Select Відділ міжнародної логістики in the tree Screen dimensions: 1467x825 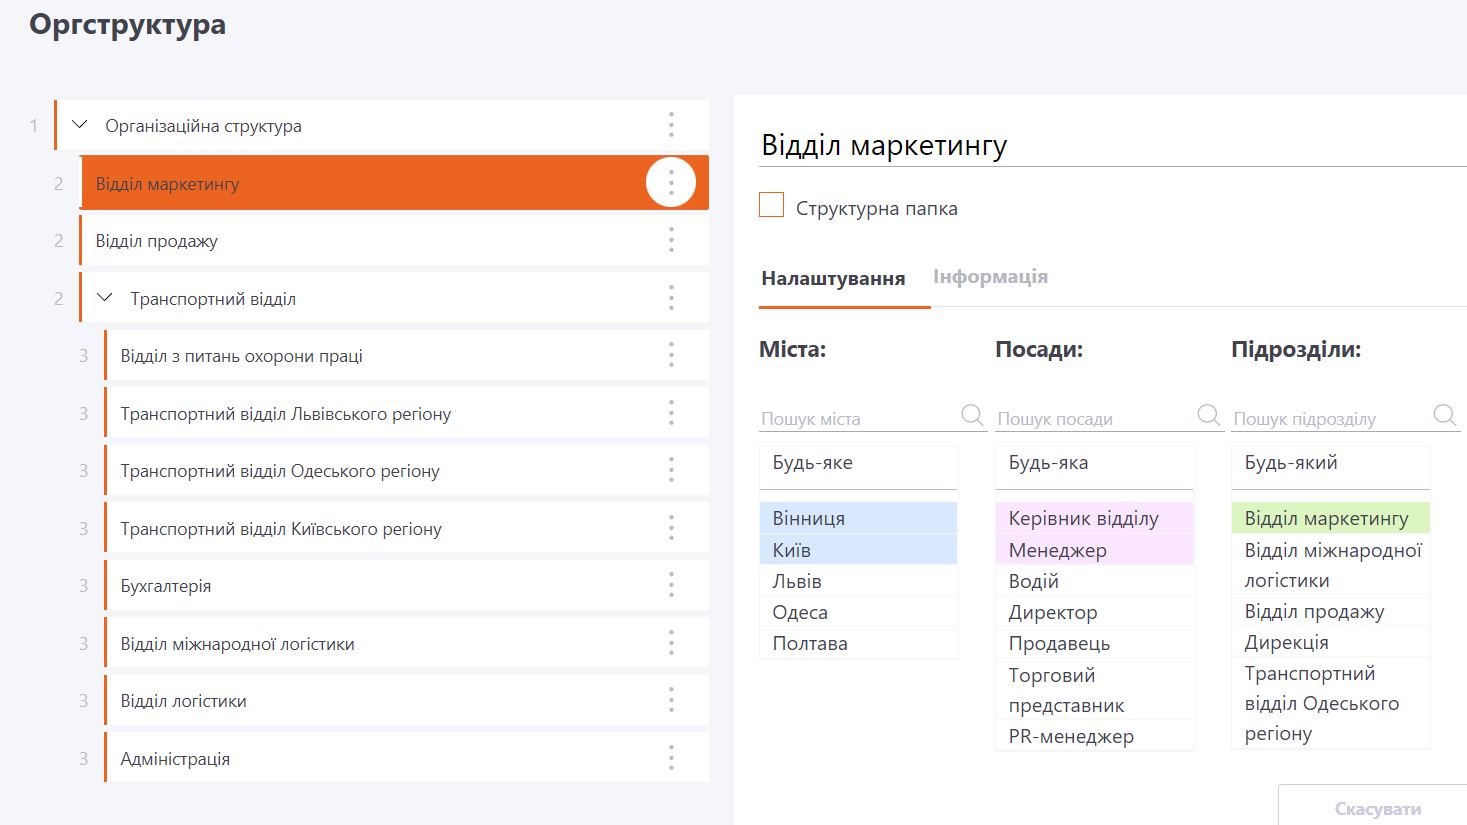[238, 644]
